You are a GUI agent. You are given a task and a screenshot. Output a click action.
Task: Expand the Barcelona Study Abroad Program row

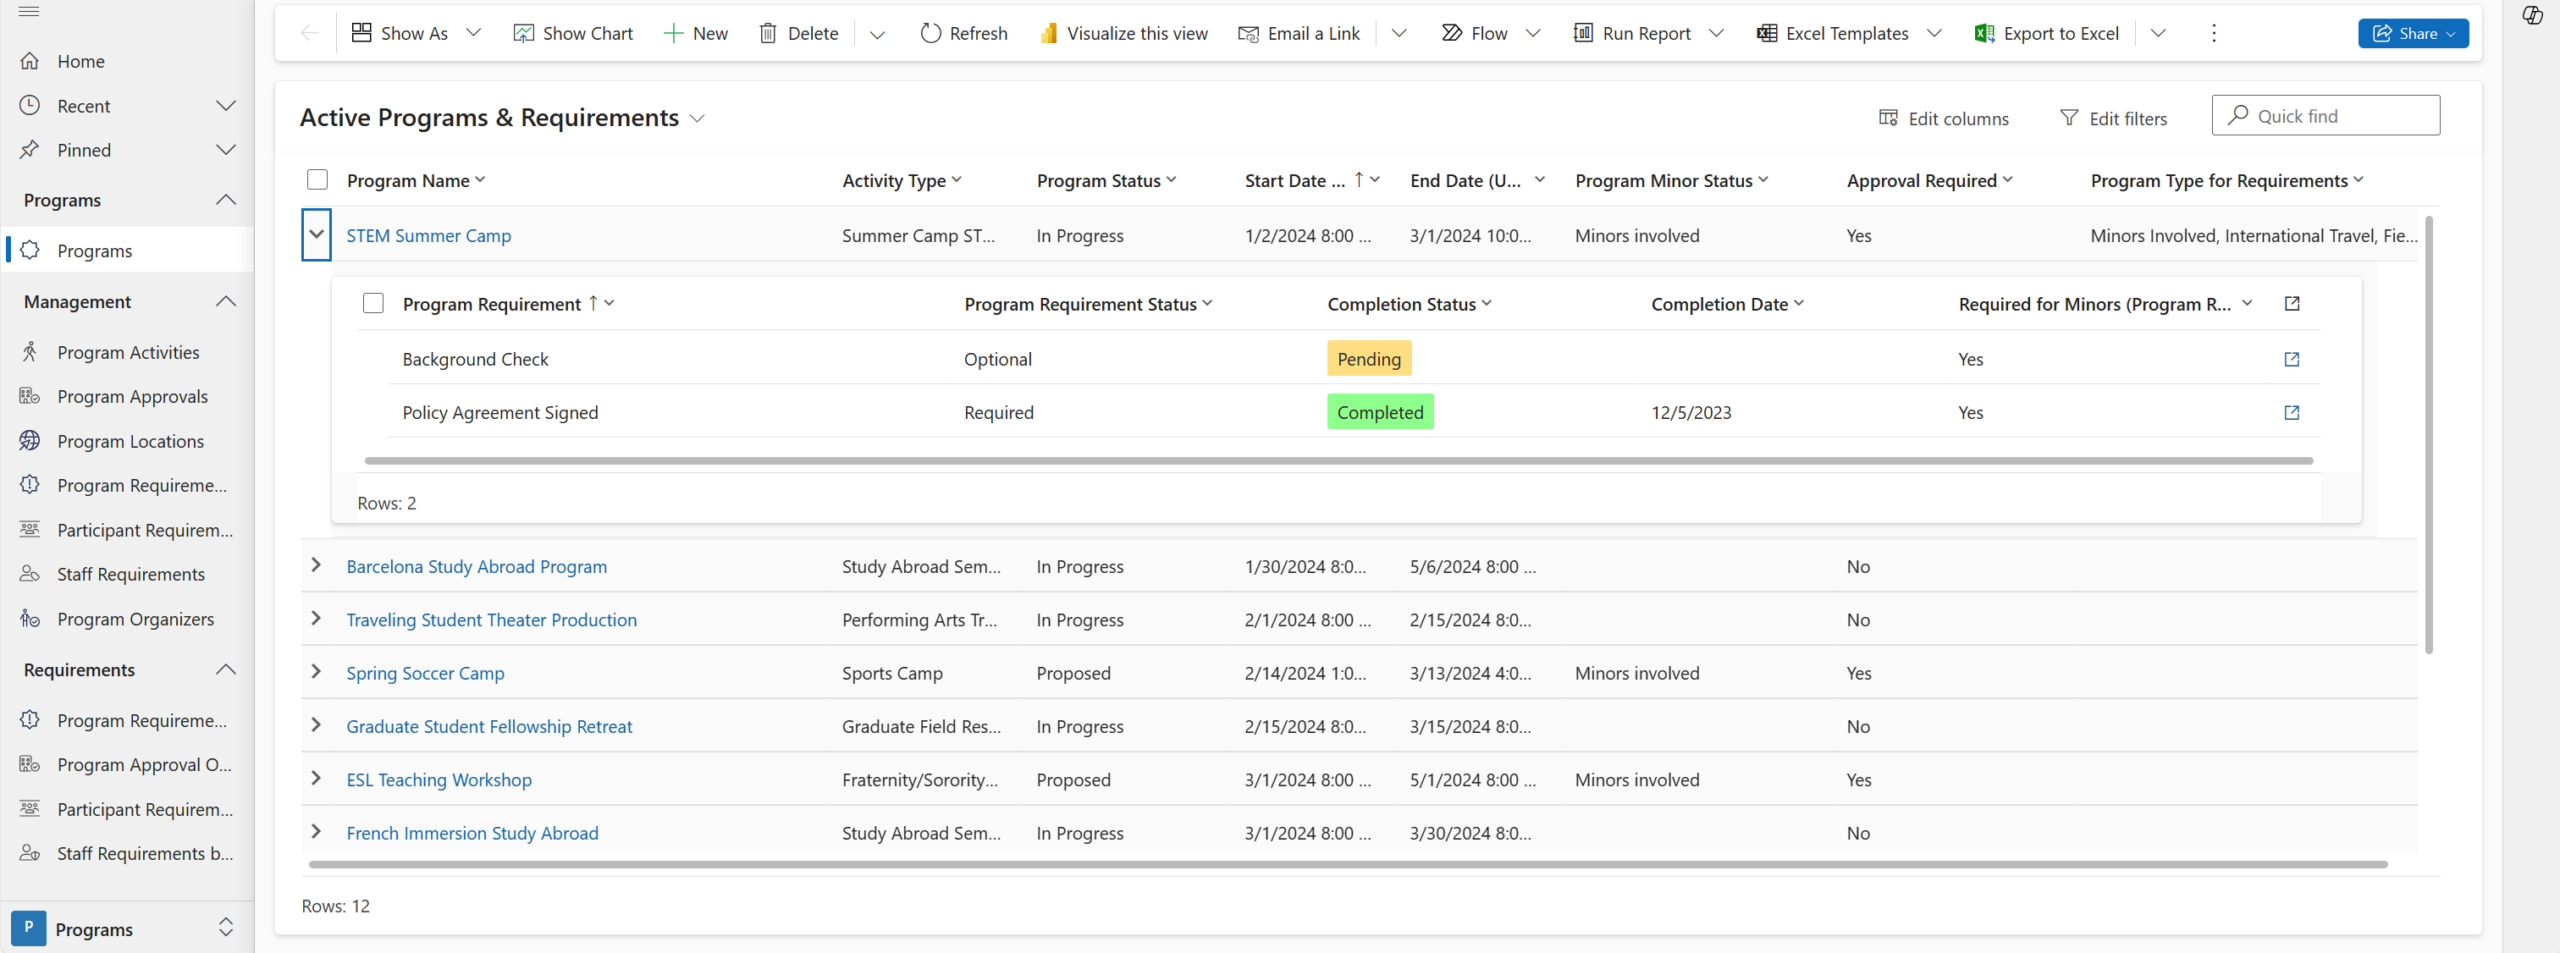[316, 565]
